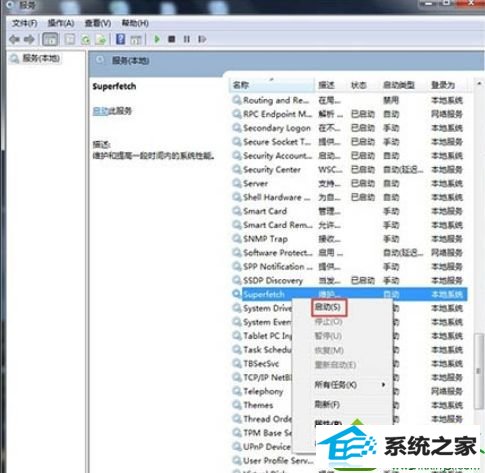Select the Thread Orde... service row
Image resolution: width=485 pixels, height=473 pixels.
[x=262, y=419]
